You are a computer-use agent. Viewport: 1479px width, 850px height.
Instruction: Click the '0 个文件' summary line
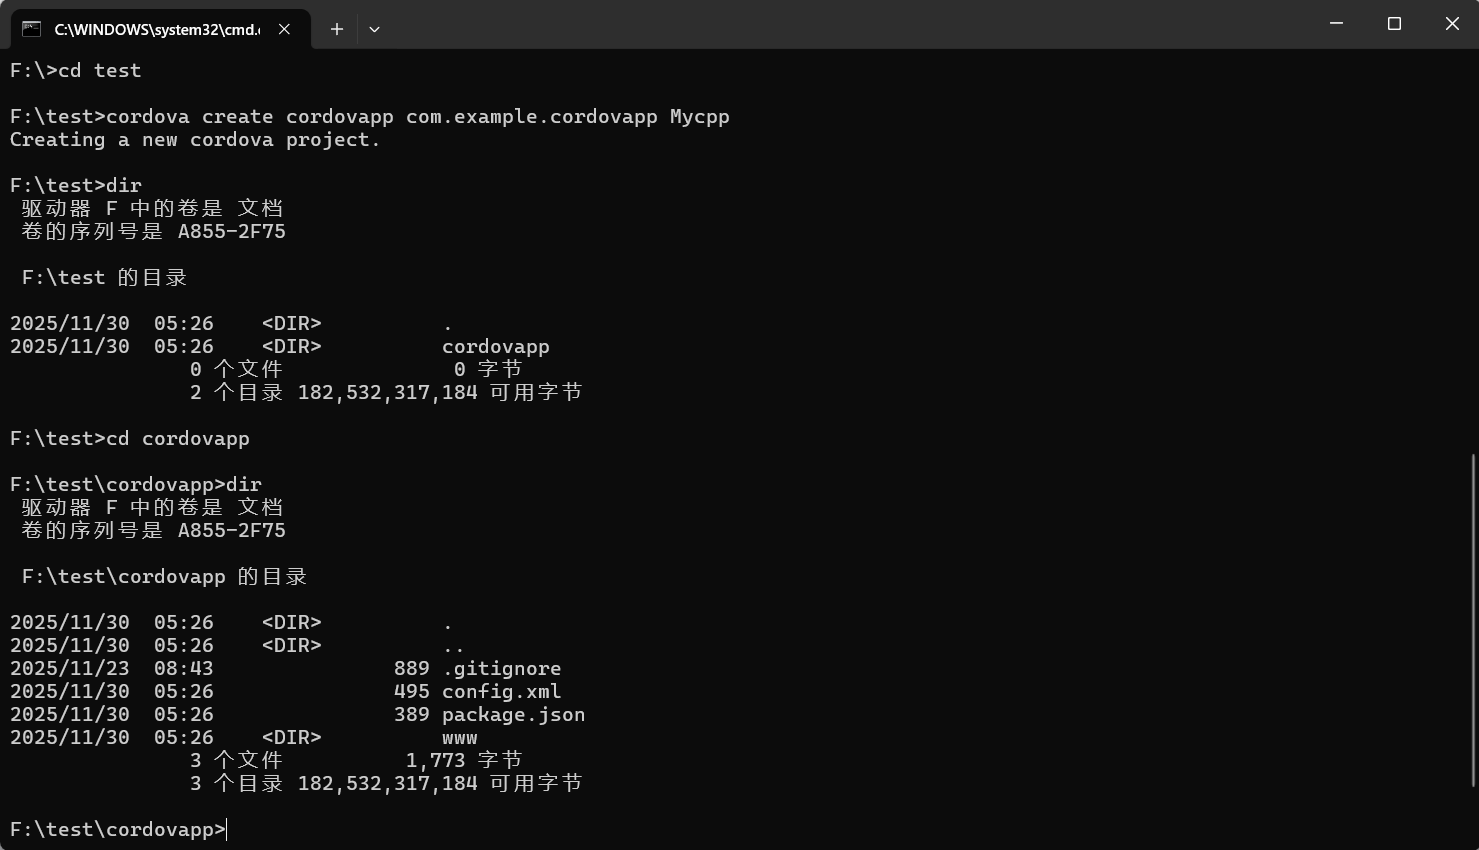tap(356, 369)
